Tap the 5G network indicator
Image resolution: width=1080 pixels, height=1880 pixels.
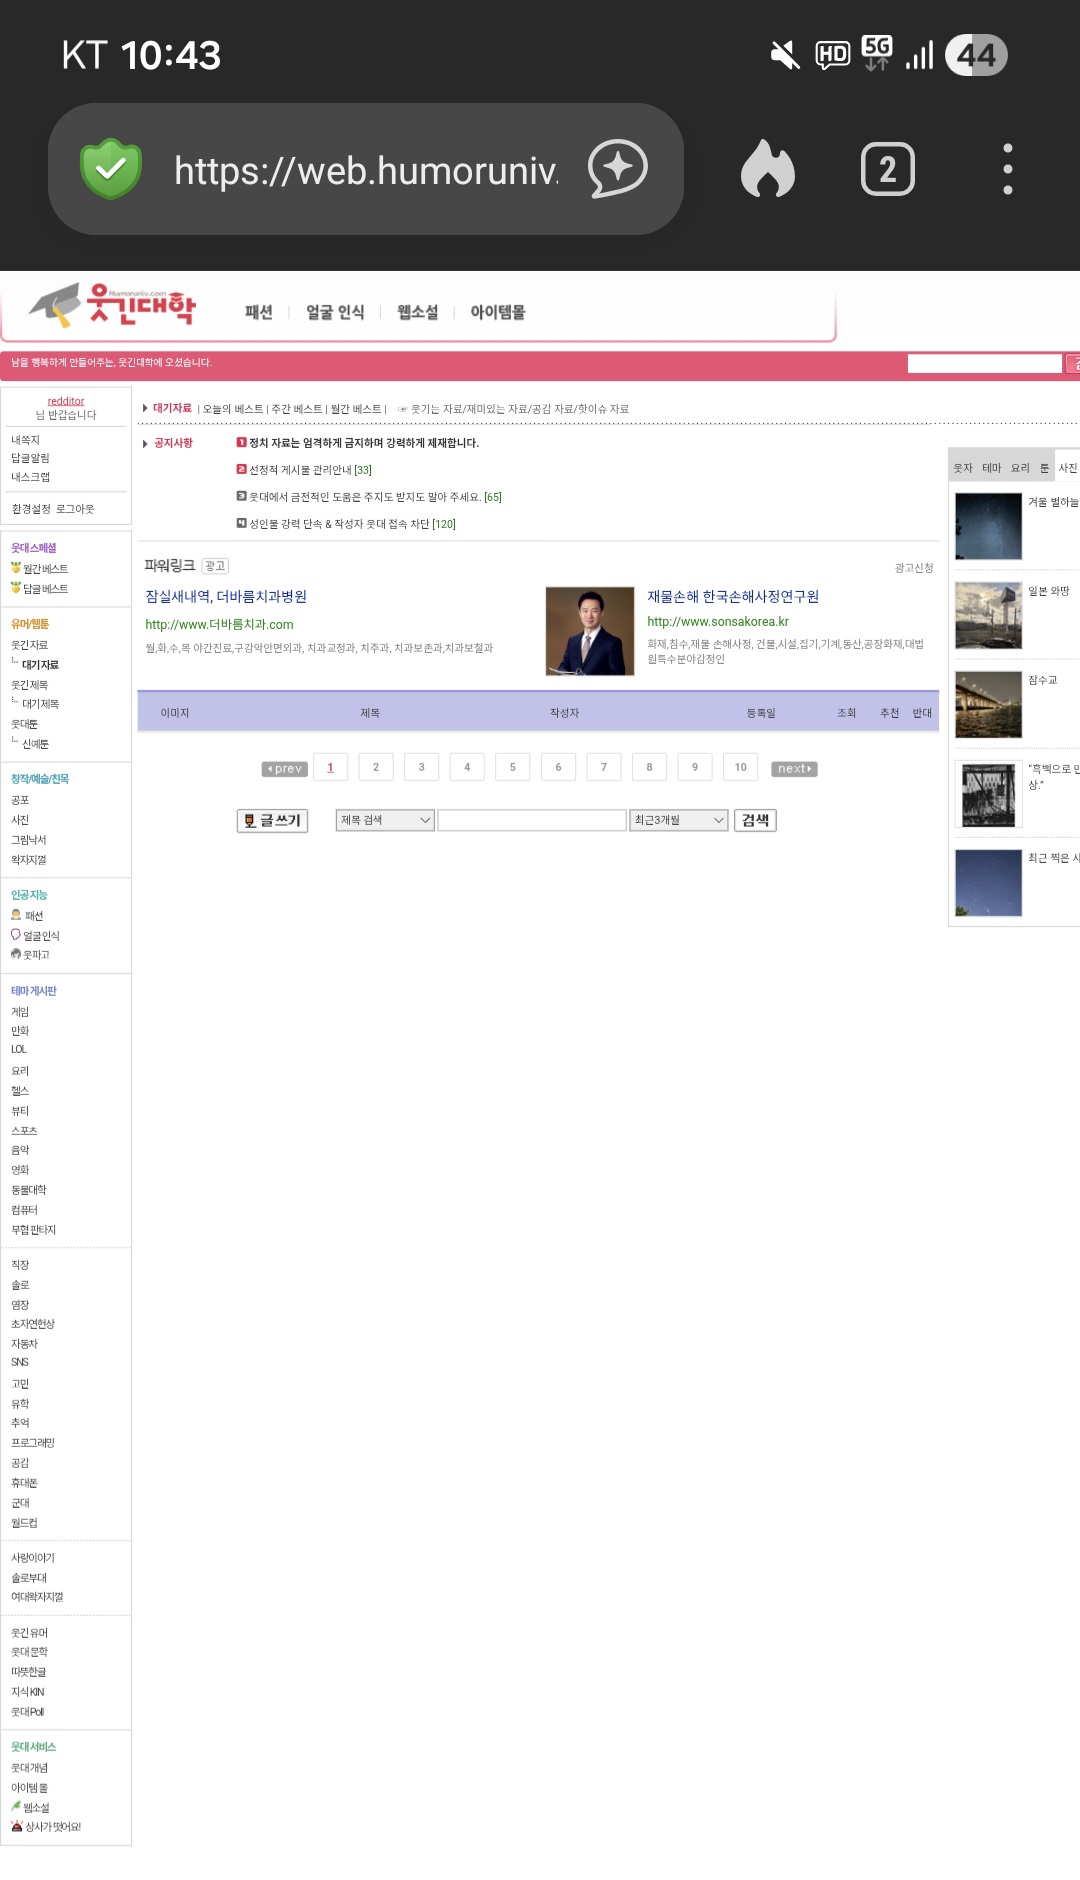pos(877,53)
